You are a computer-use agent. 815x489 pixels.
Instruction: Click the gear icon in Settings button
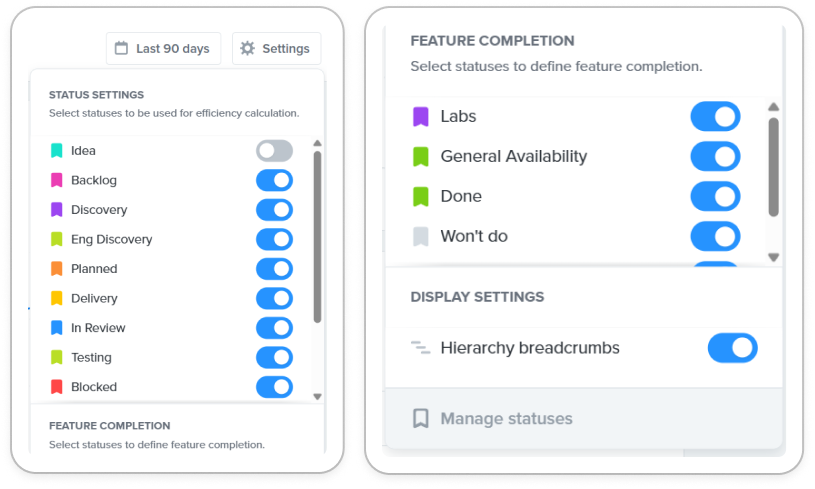coord(247,48)
